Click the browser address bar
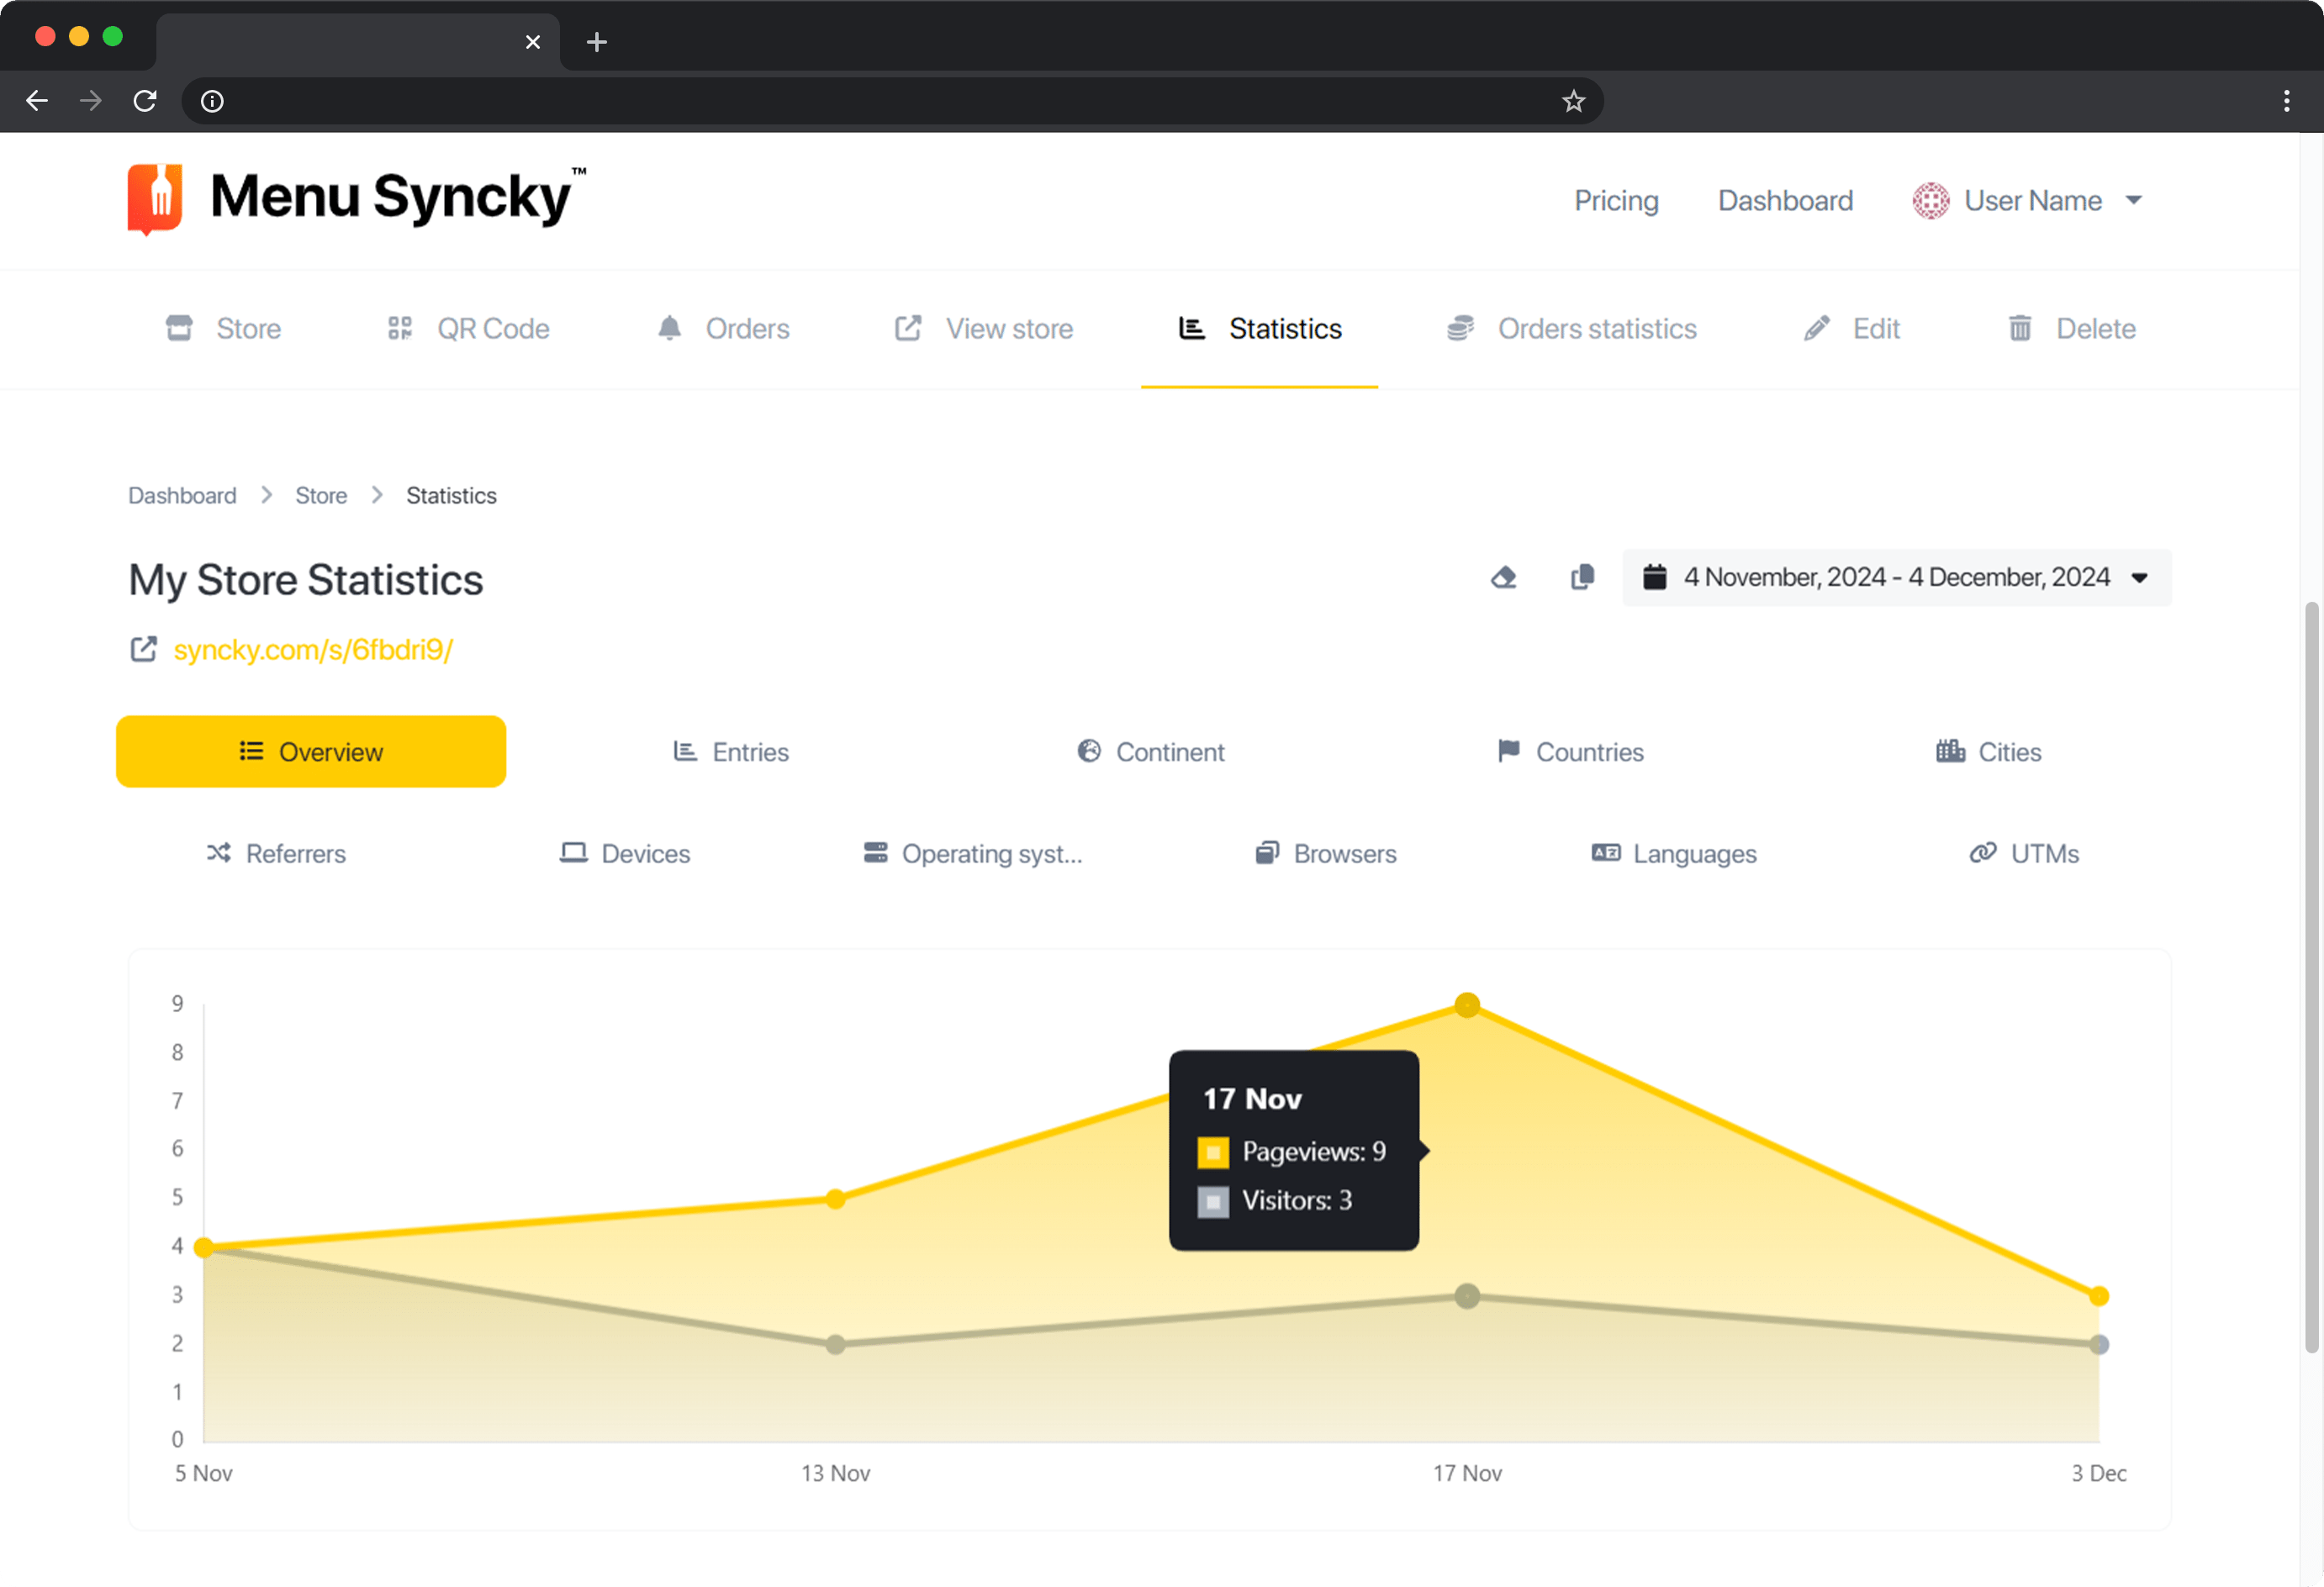 pos(890,101)
